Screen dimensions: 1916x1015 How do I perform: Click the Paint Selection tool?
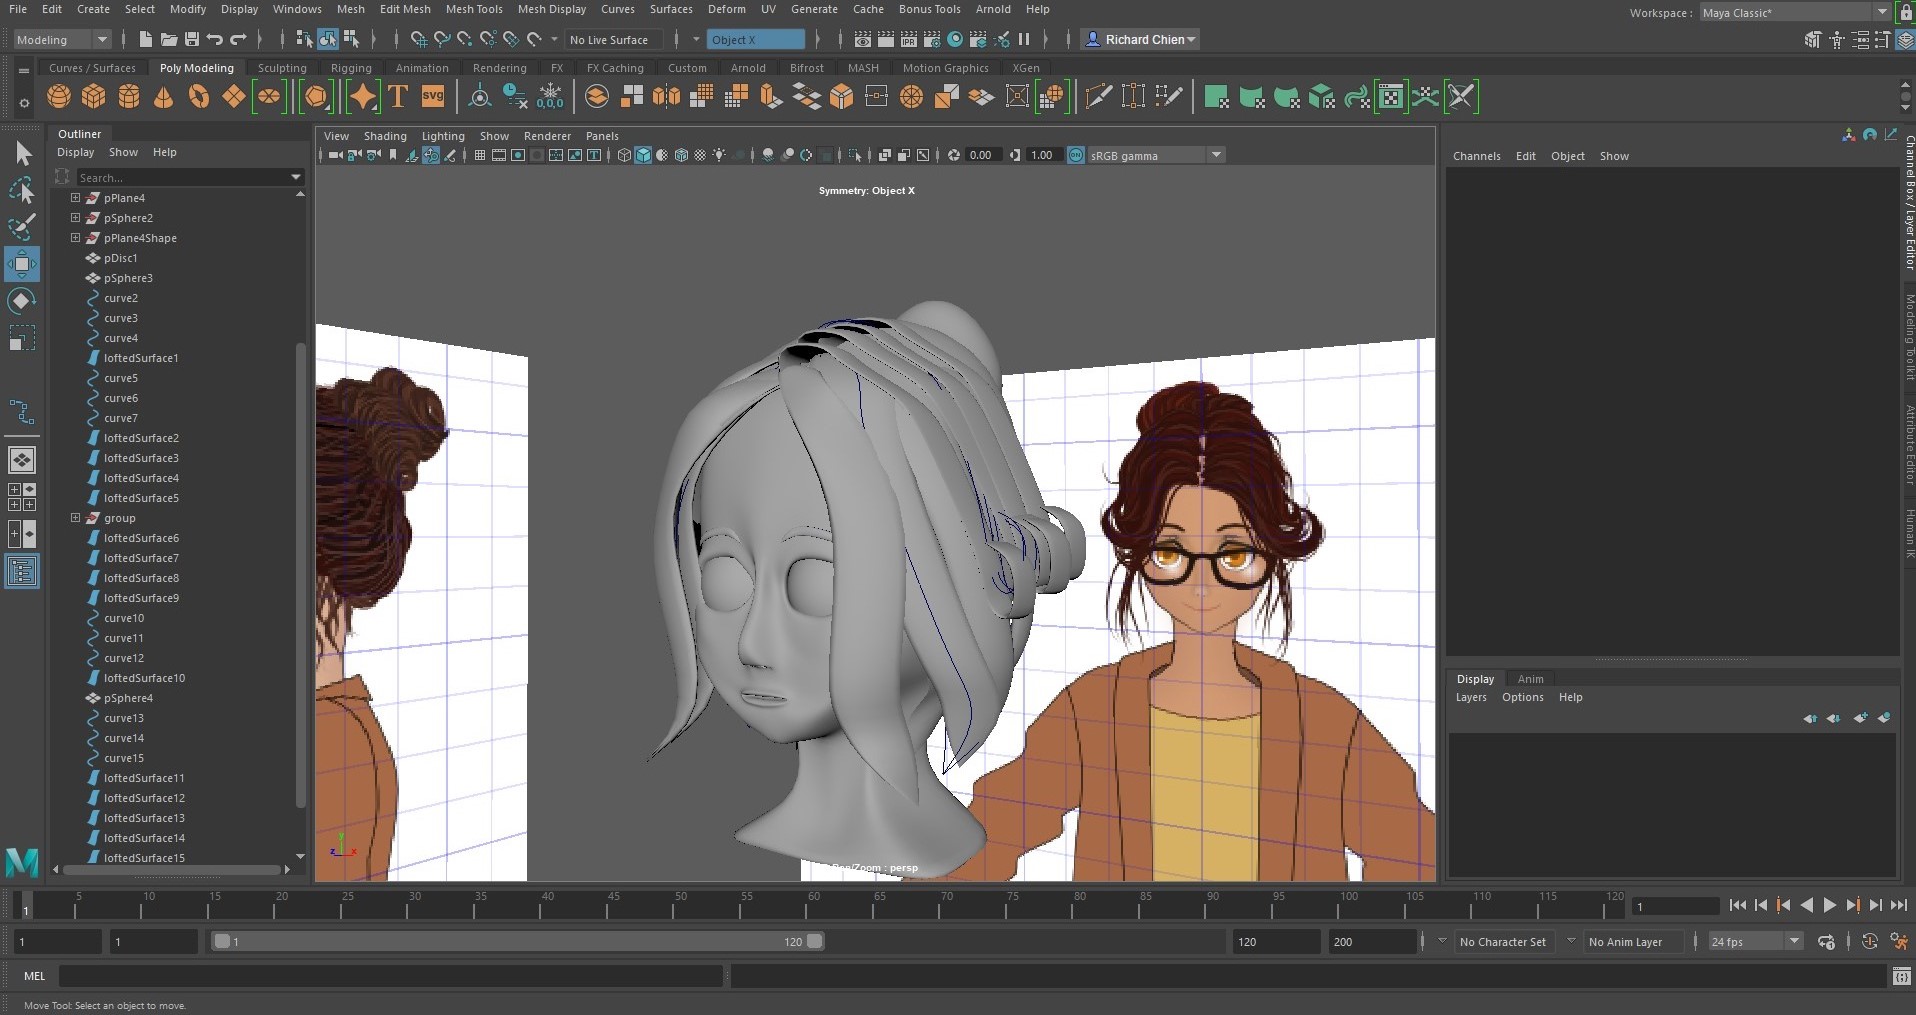(22, 227)
